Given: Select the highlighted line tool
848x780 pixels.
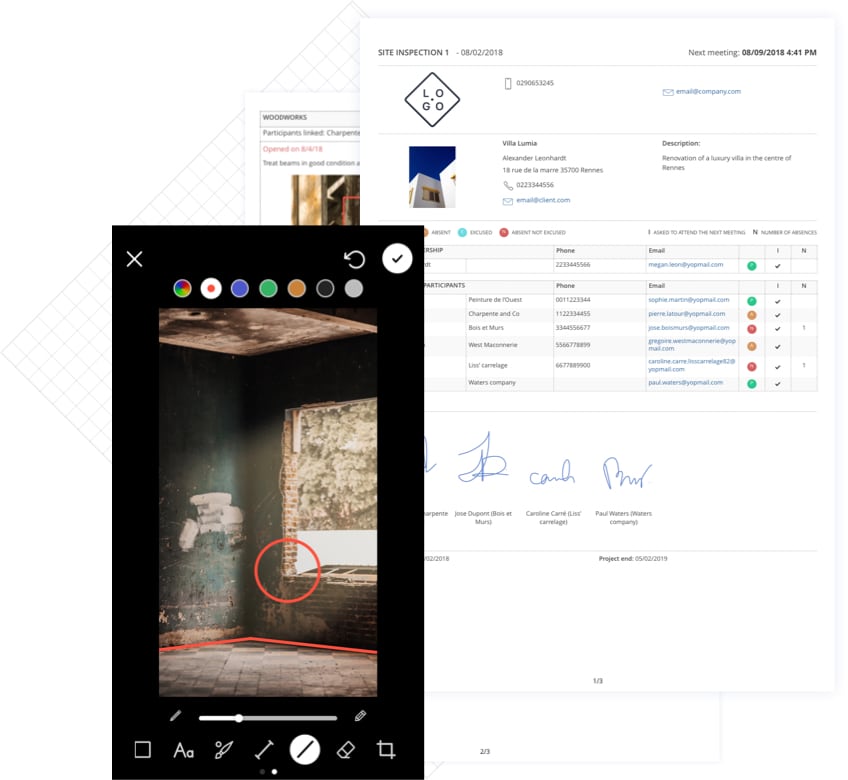Looking at the screenshot, I should (x=304, y=750).
